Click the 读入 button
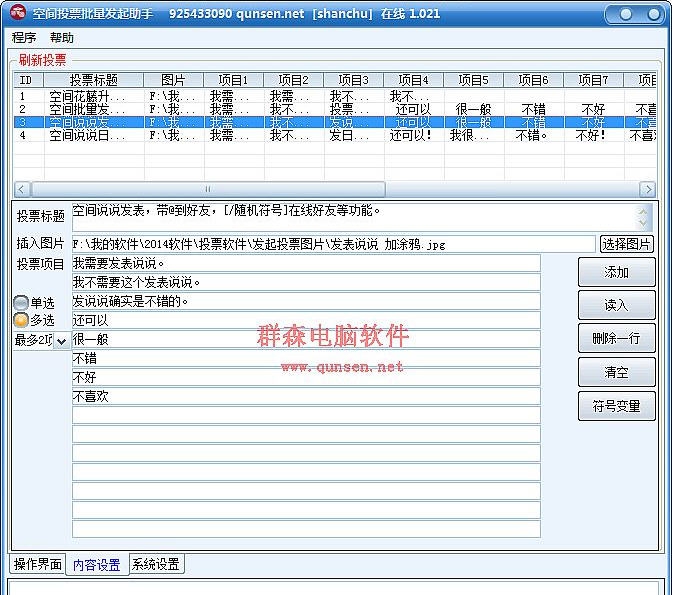The width and height of the screenshot is (673, 595). tap(616, 305)
